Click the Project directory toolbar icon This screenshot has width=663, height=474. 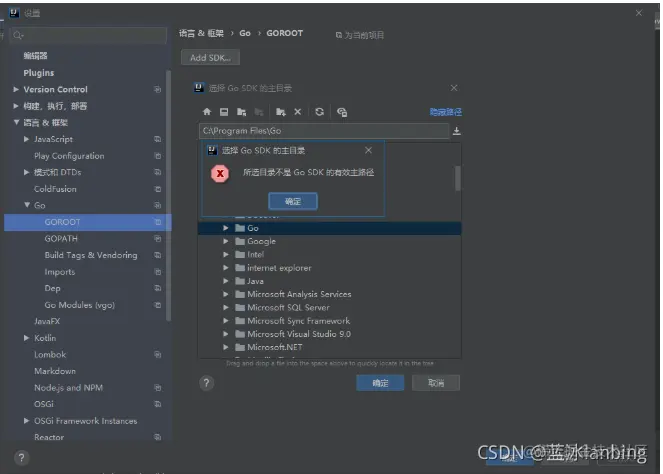(241, 112)
